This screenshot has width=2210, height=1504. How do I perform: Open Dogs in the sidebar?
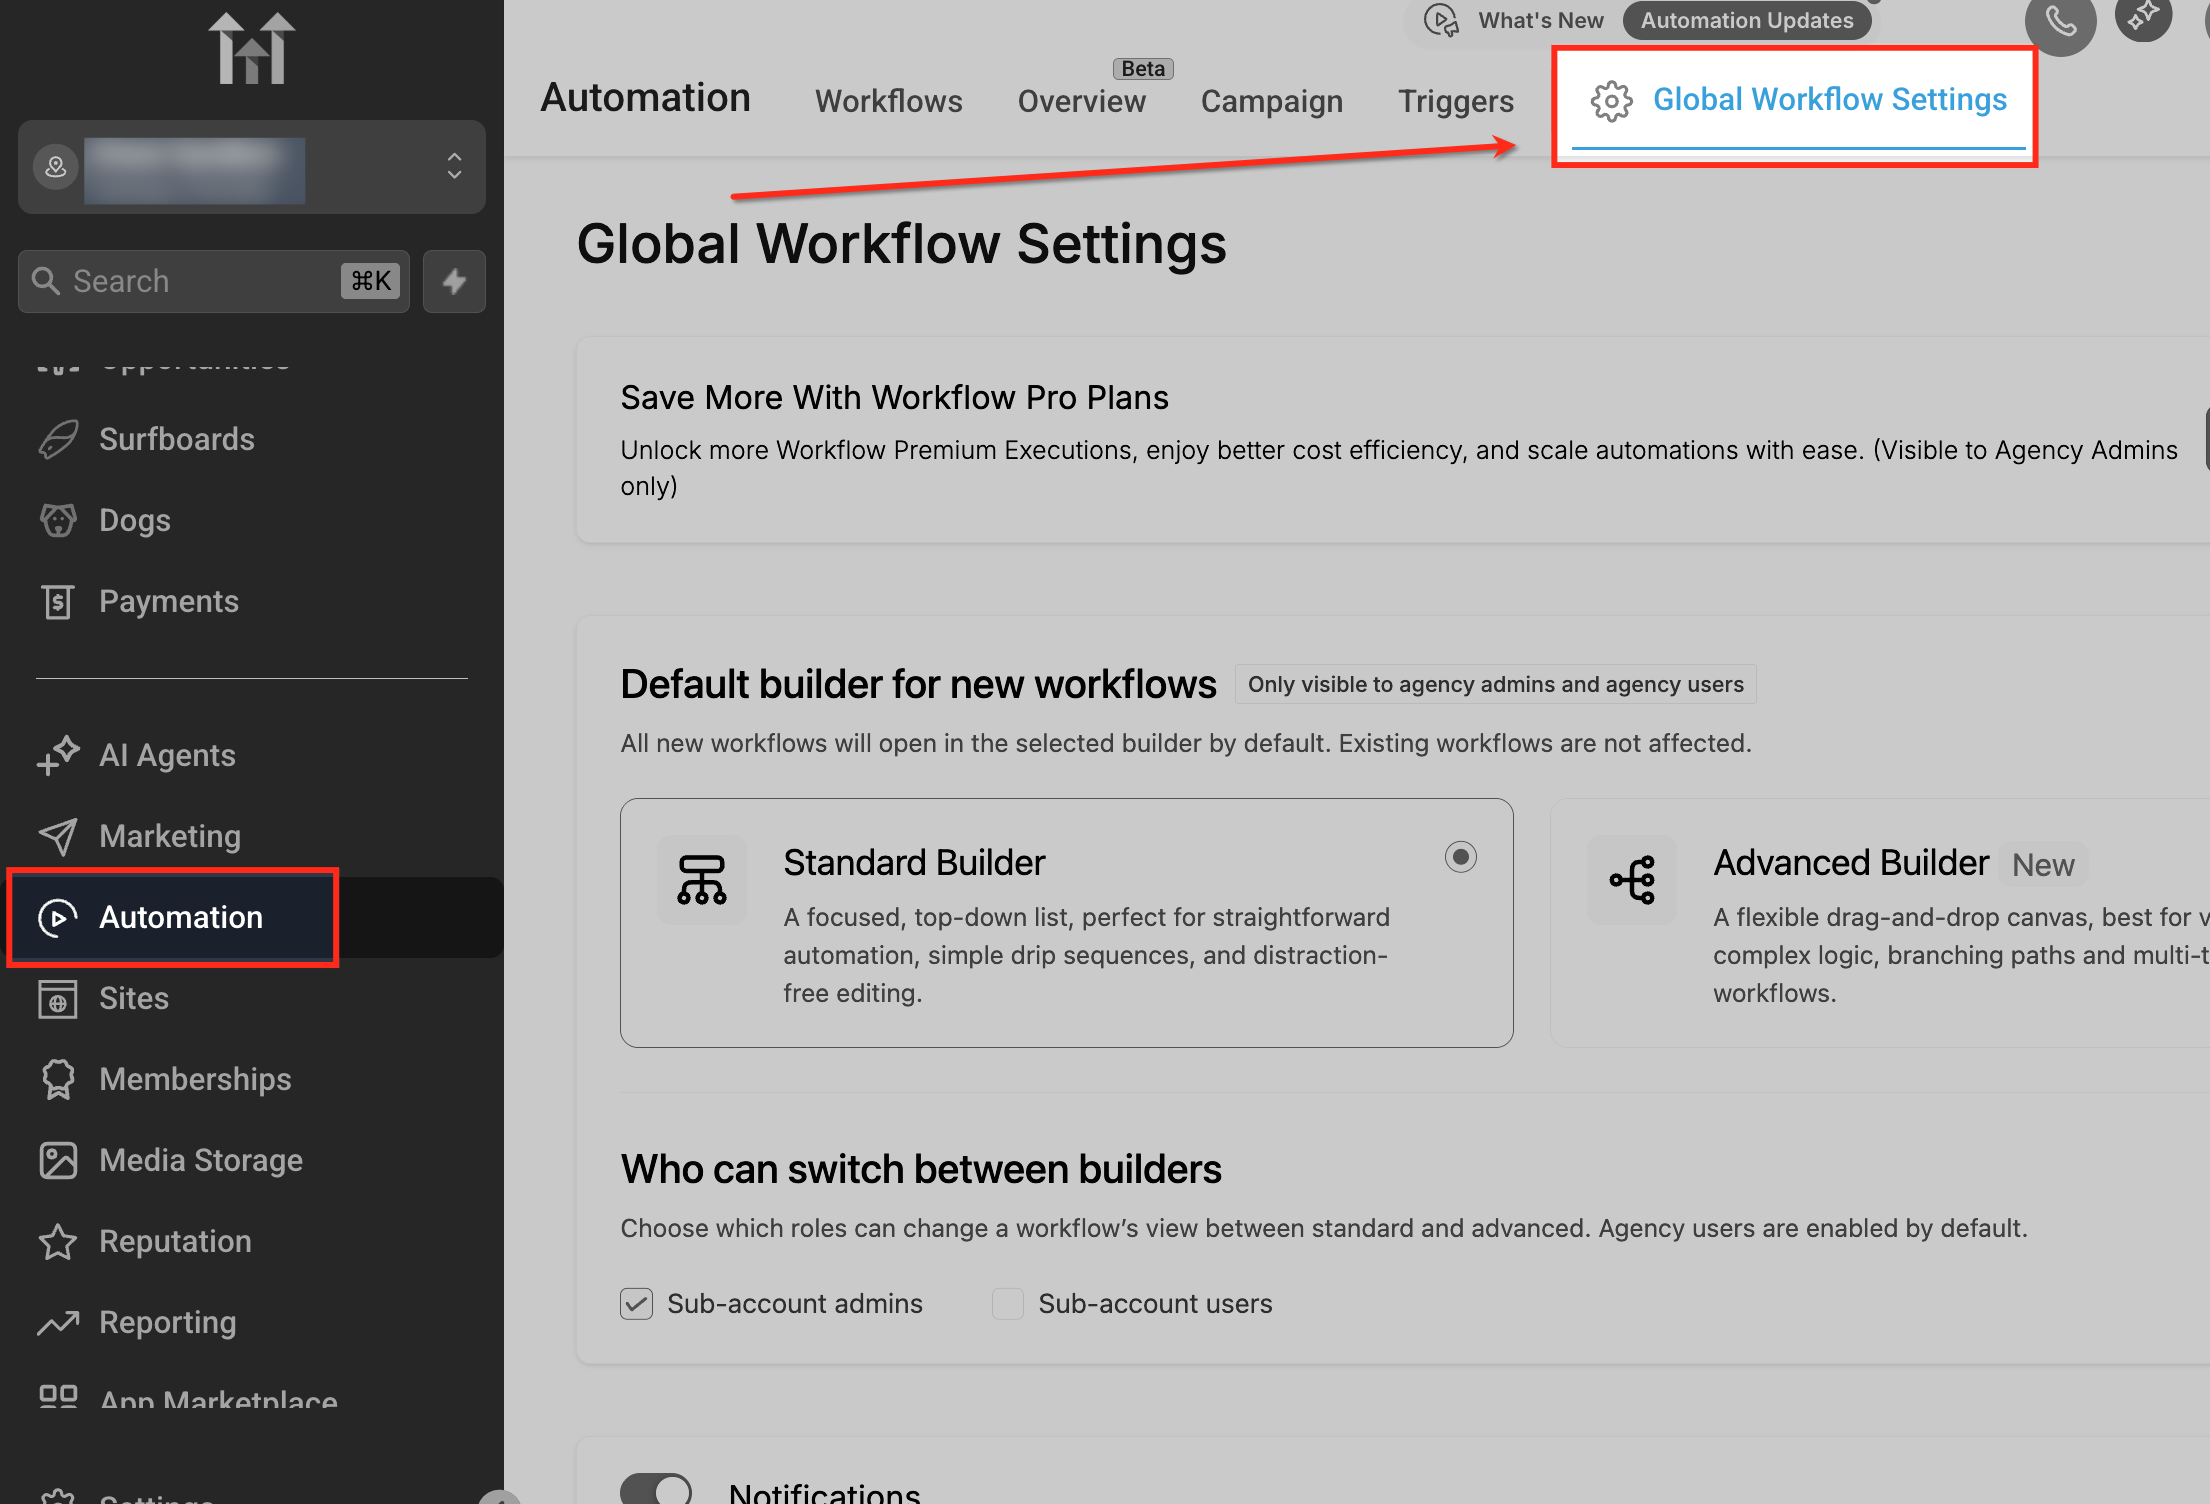[134, 520]
